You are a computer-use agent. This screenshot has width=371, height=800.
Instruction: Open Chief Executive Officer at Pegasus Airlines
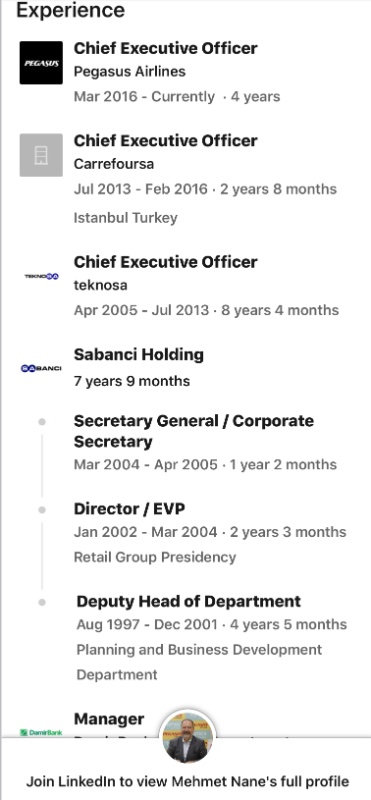[x=165, y=48]
